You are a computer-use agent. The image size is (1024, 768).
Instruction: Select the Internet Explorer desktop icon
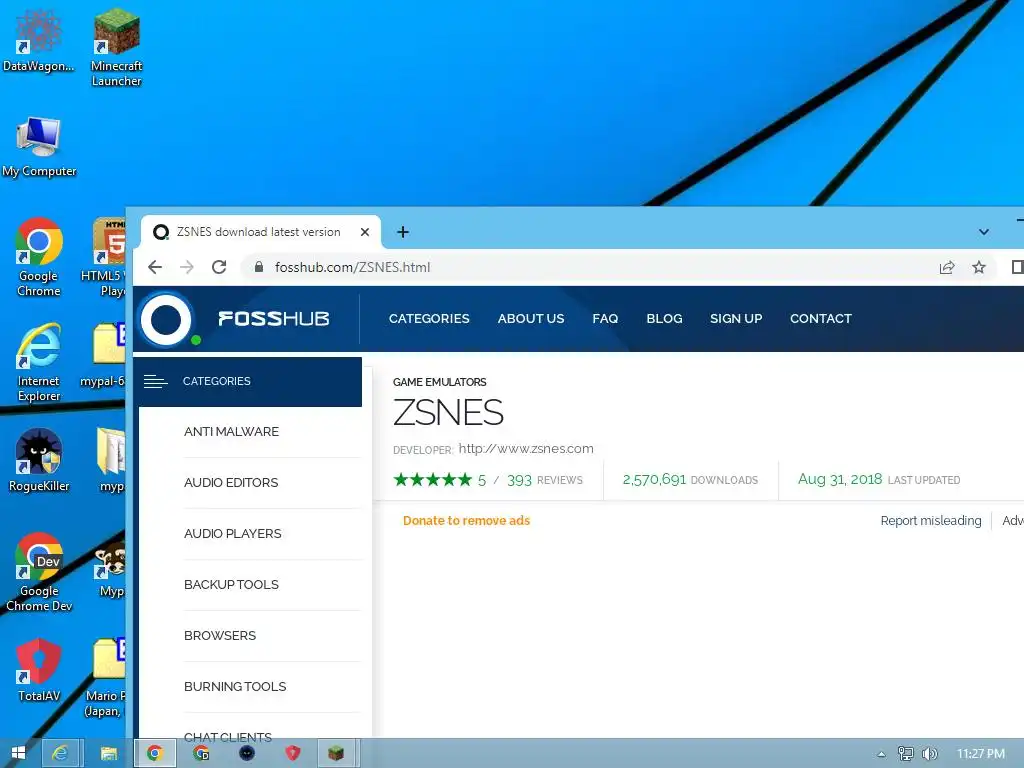(39, 362)
